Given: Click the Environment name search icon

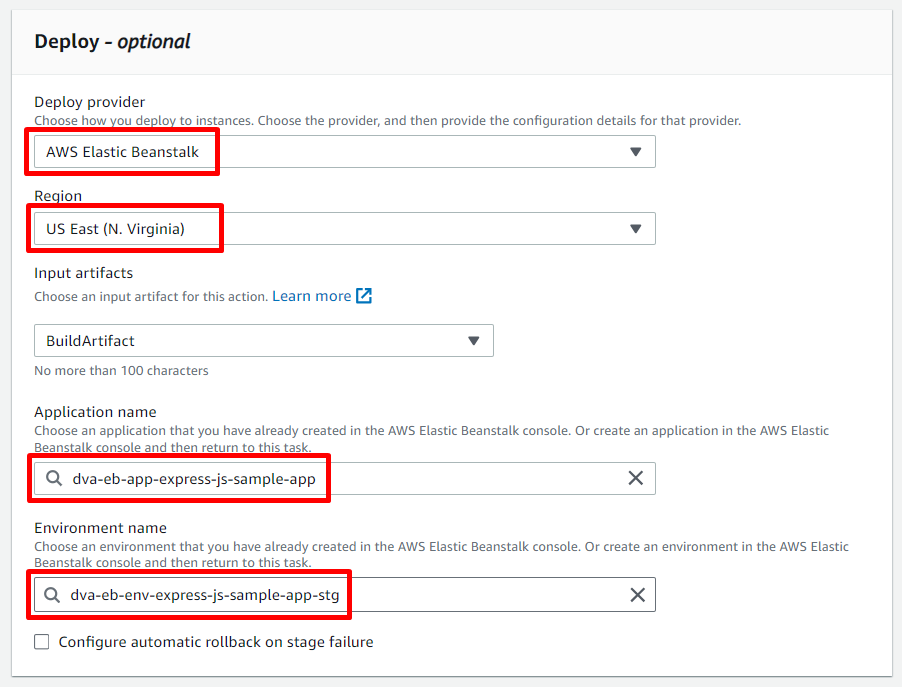Looking at the screenshot, I should coord(52,595).
